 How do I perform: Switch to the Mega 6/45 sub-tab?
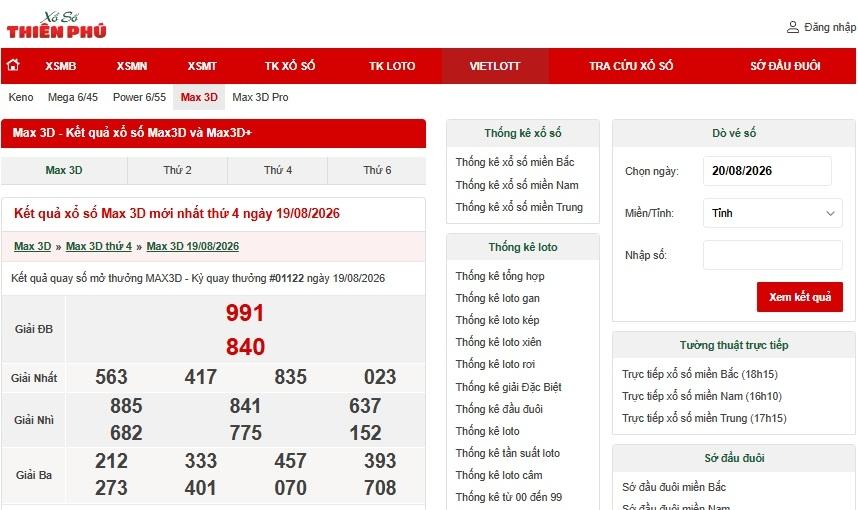pyautogui.click(x=73, y=97)
